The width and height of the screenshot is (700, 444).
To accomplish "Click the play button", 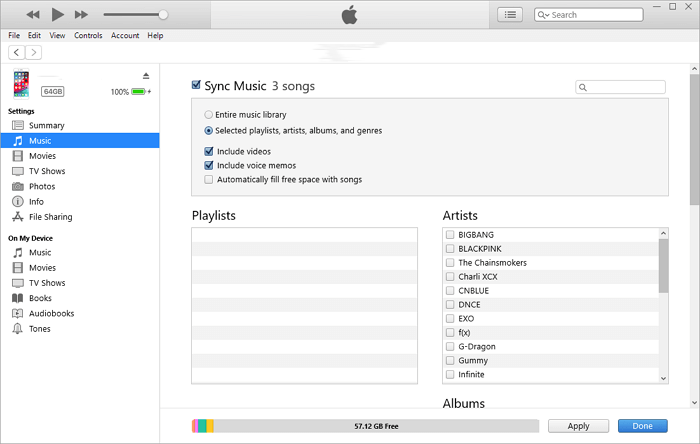I will [x=57, y=15].
